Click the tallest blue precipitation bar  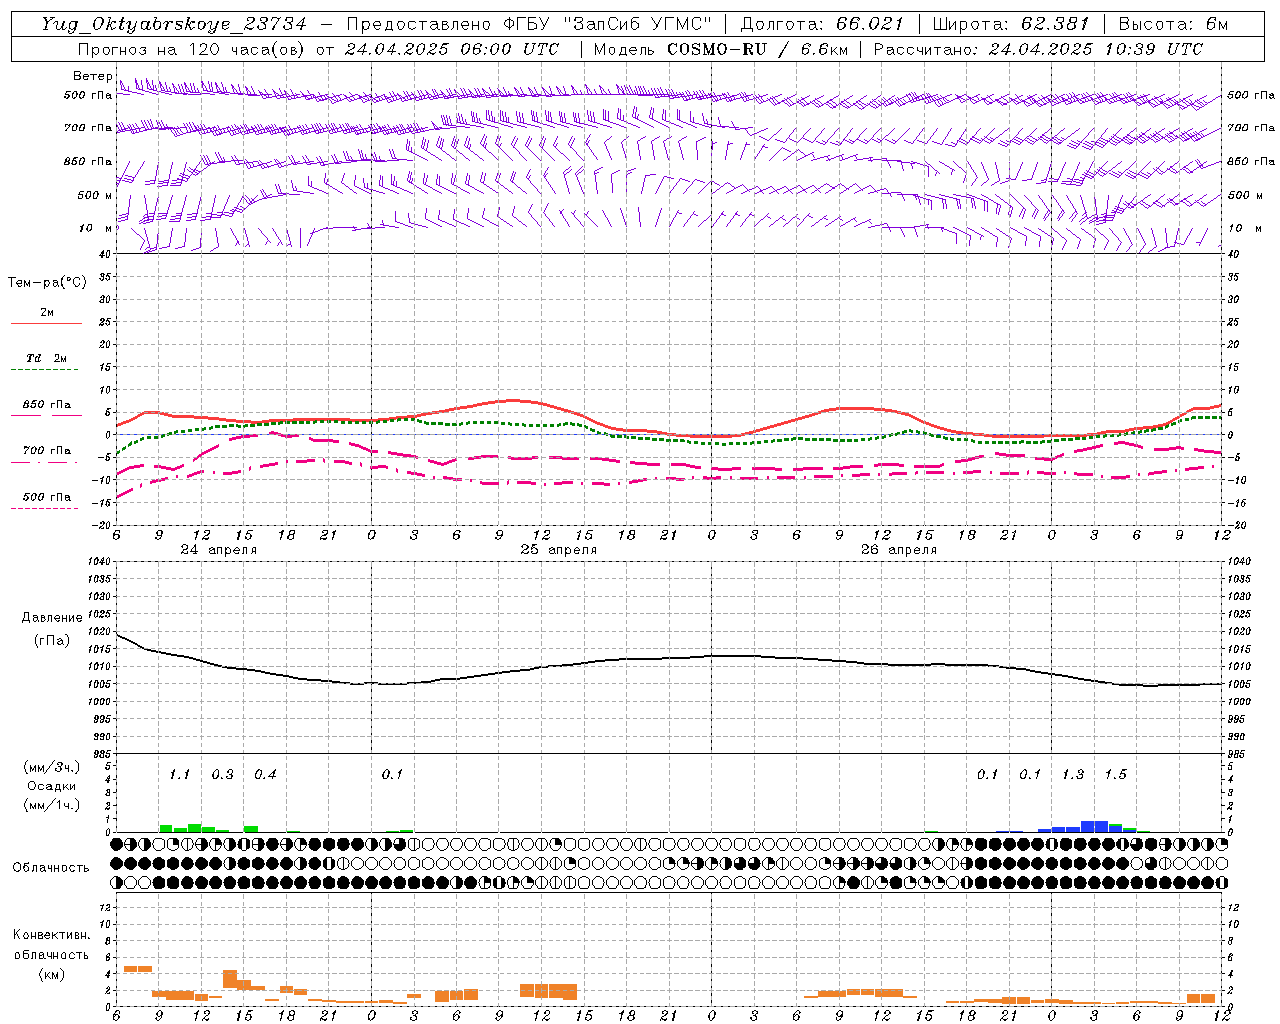point(1094,826)
